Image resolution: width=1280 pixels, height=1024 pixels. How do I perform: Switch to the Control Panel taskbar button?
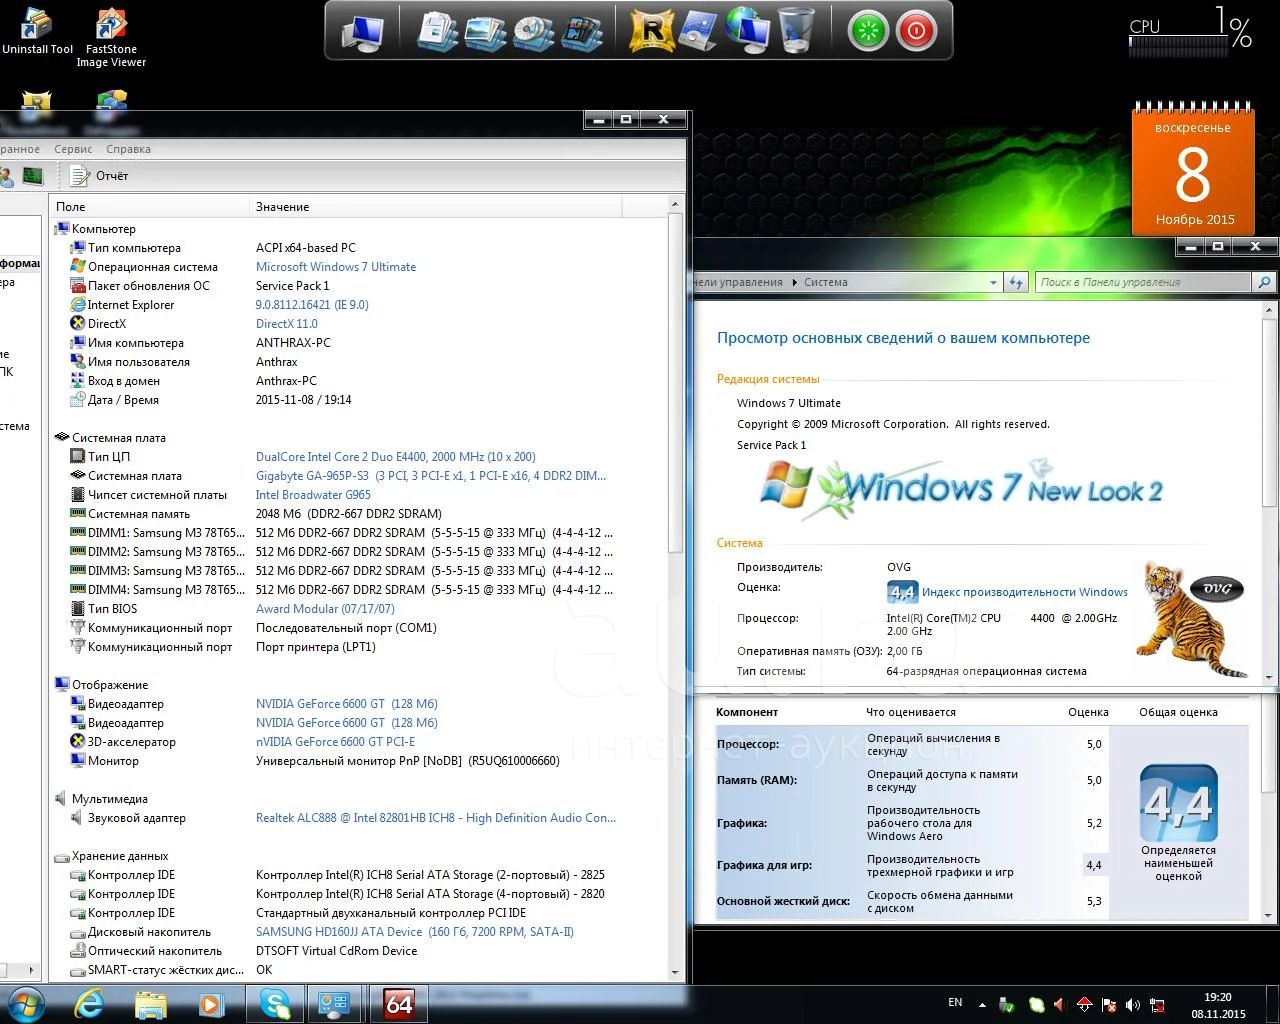333,1003
